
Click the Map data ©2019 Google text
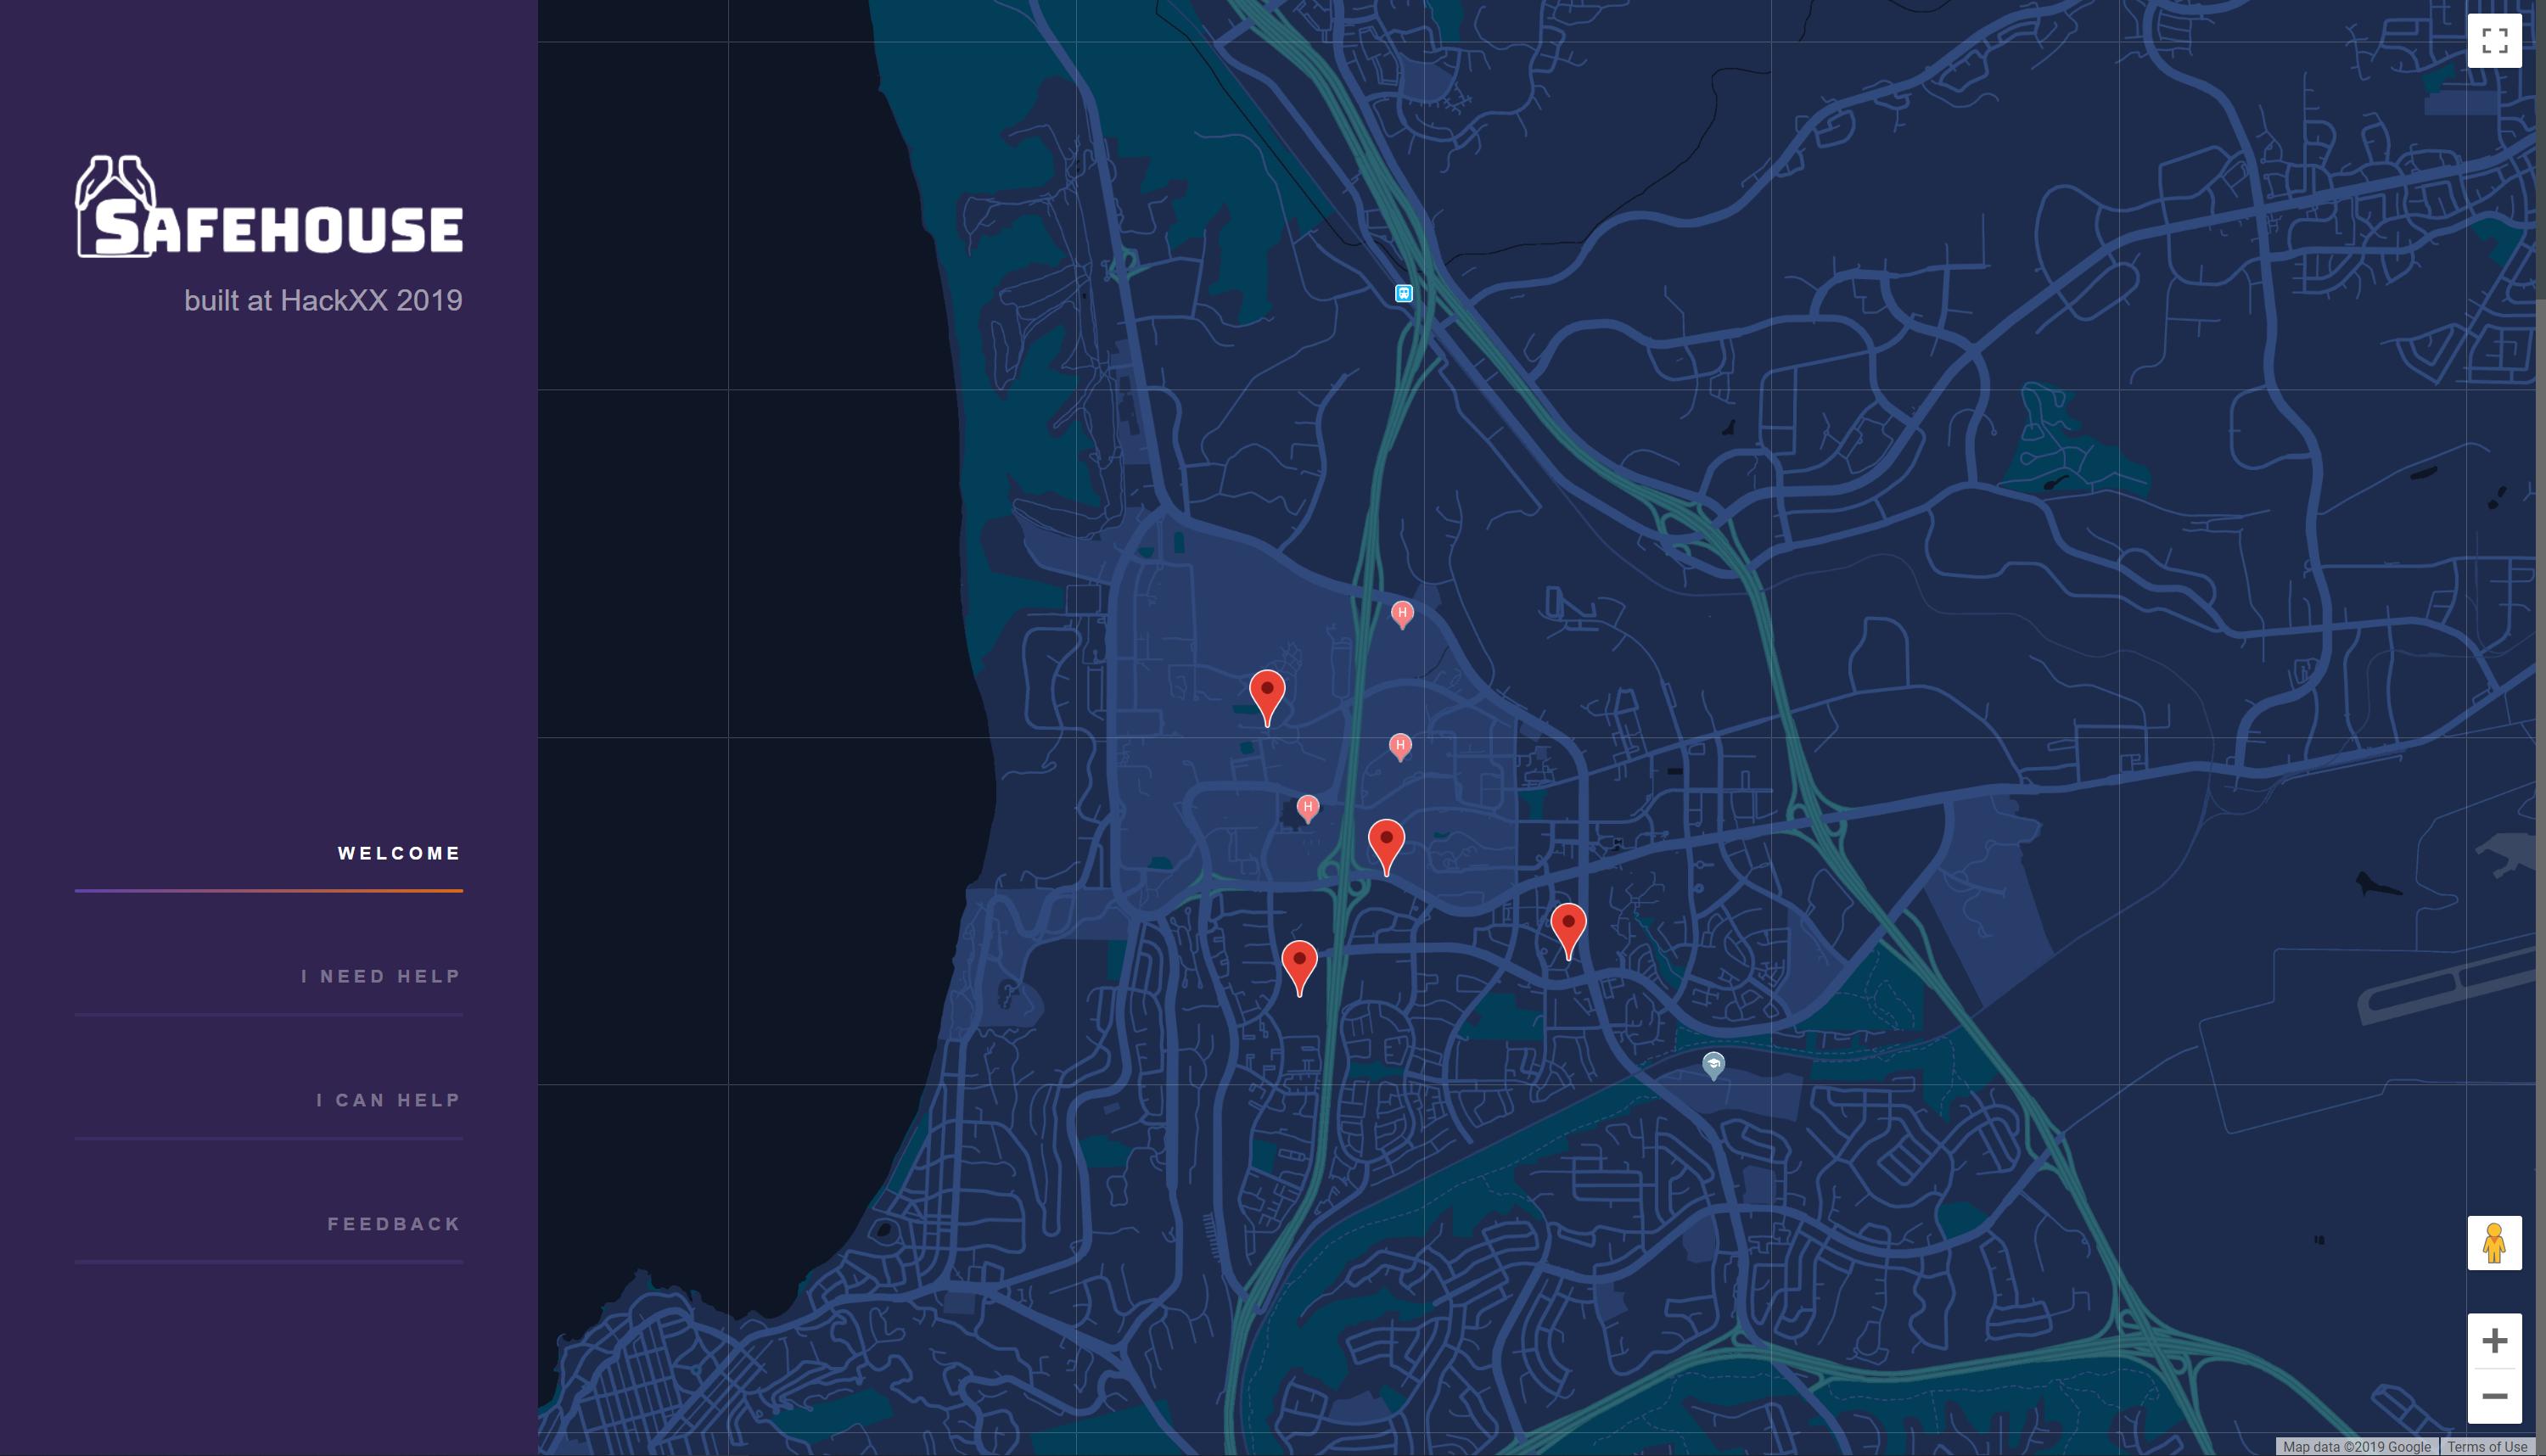[x=2356, y=1446]
